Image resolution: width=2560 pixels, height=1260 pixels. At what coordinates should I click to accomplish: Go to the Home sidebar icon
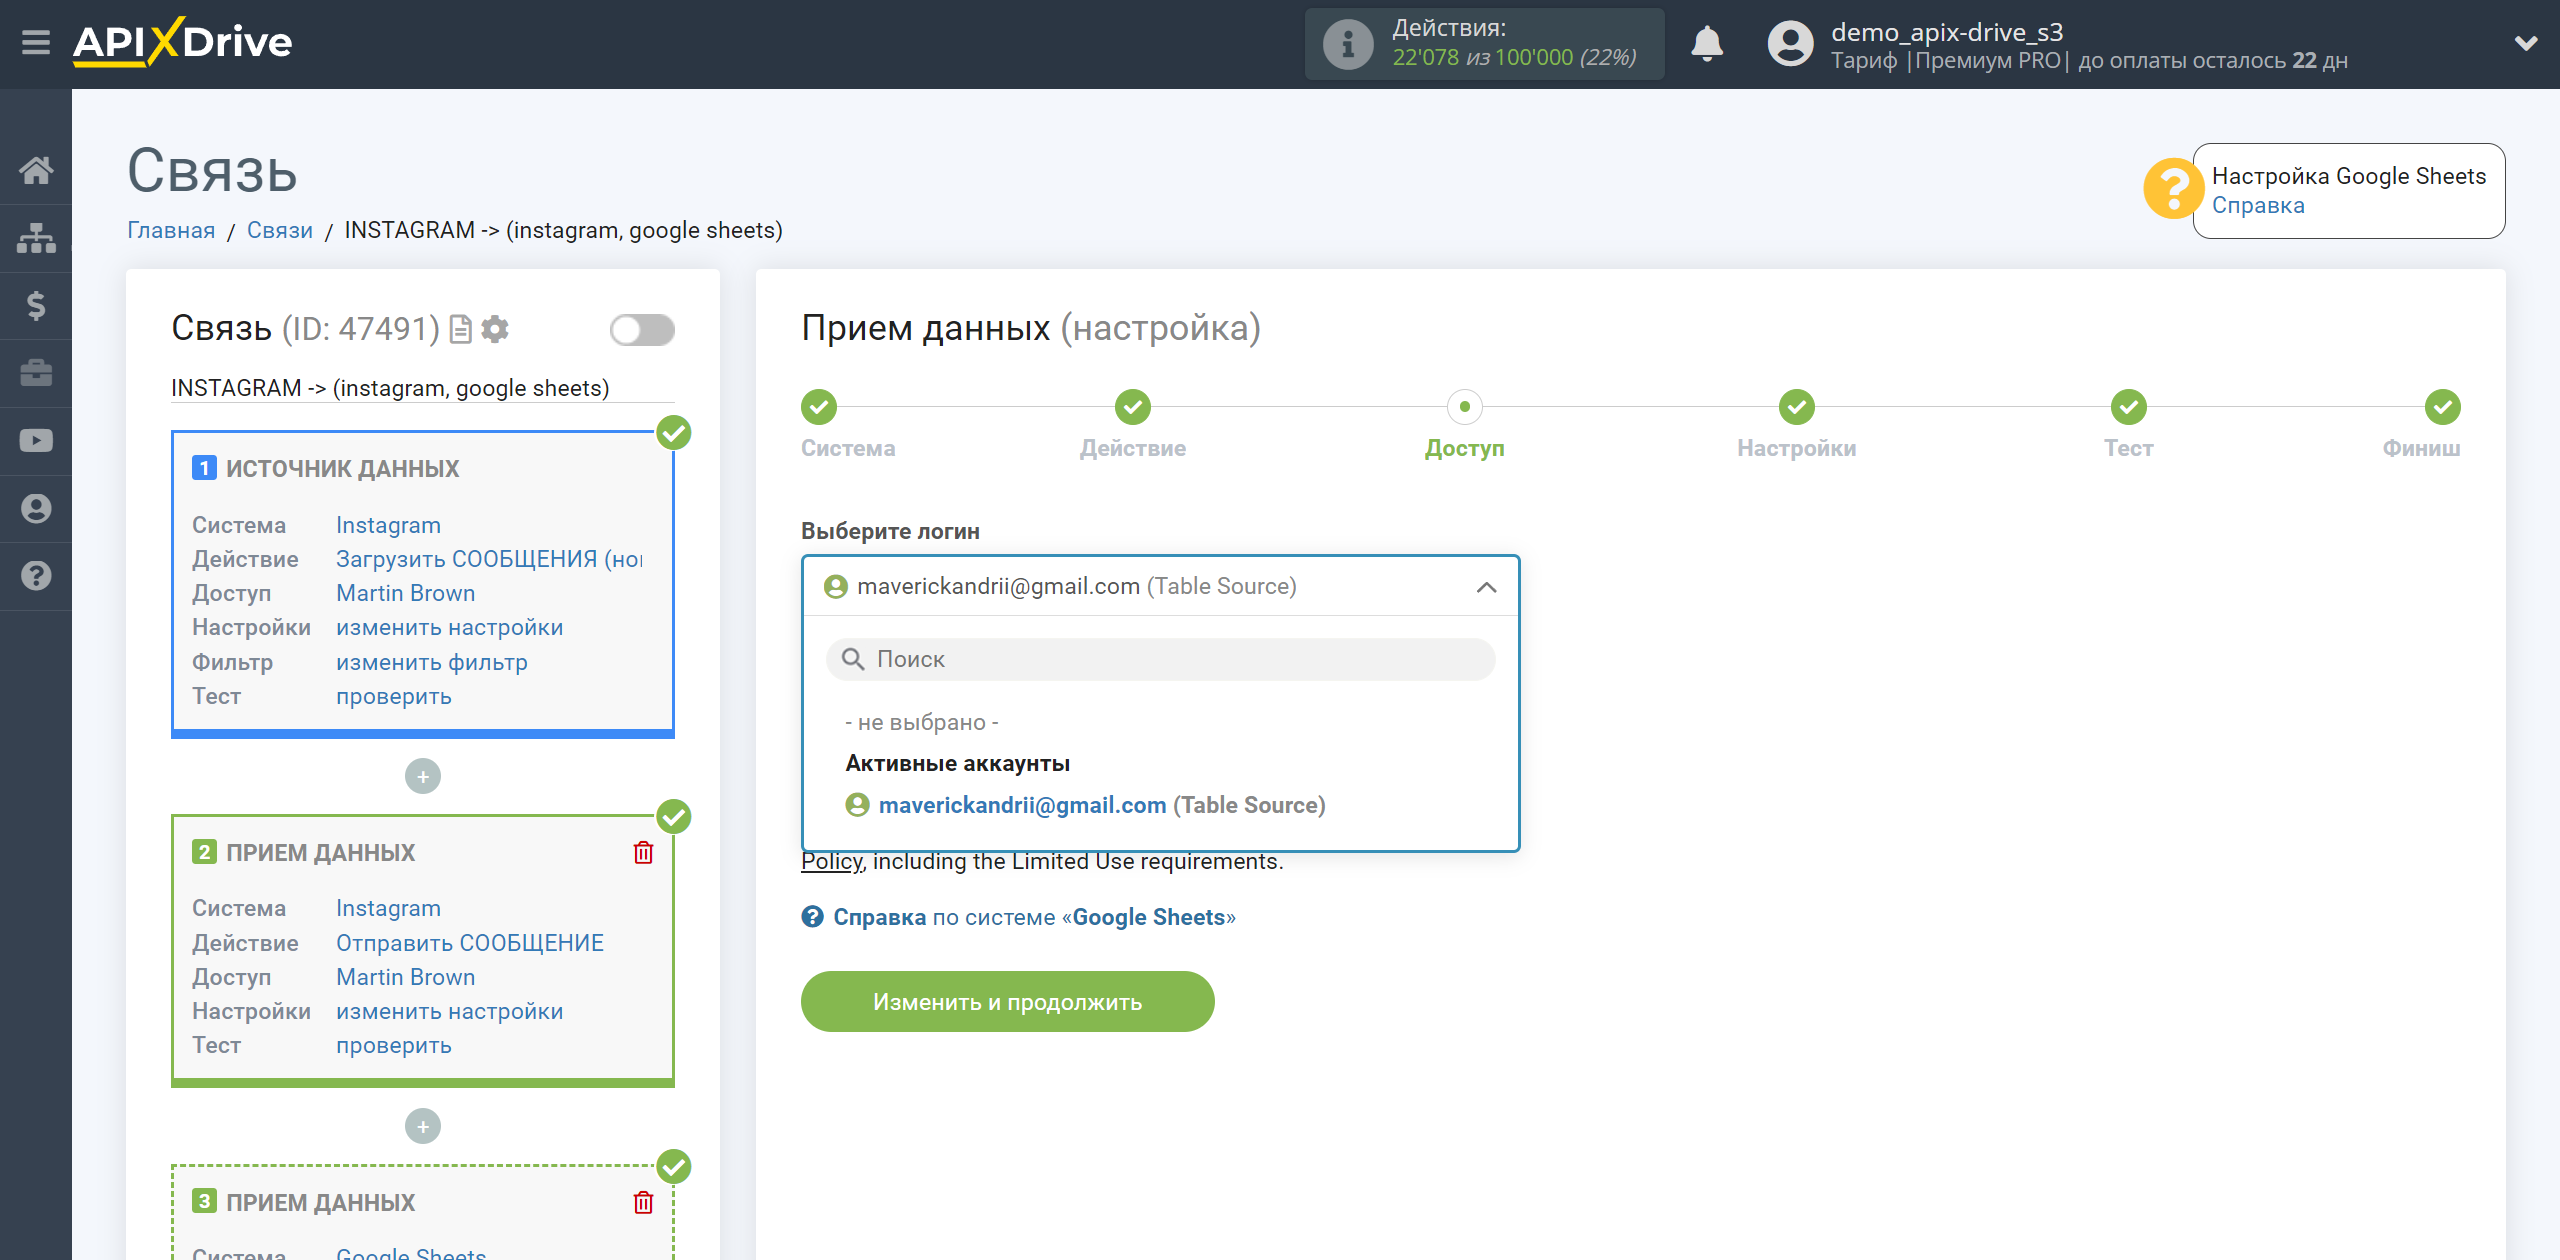pyautogui.click(x=36, y=170)
